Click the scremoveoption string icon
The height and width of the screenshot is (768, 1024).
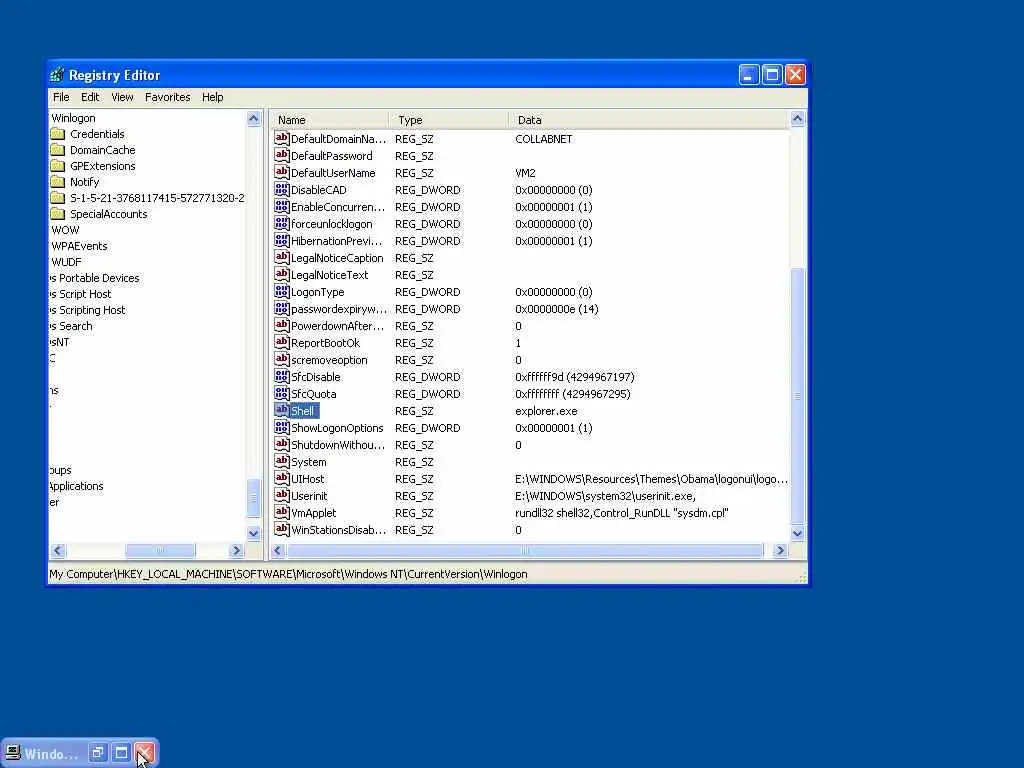pyautogui.click(x=281, y=359)
